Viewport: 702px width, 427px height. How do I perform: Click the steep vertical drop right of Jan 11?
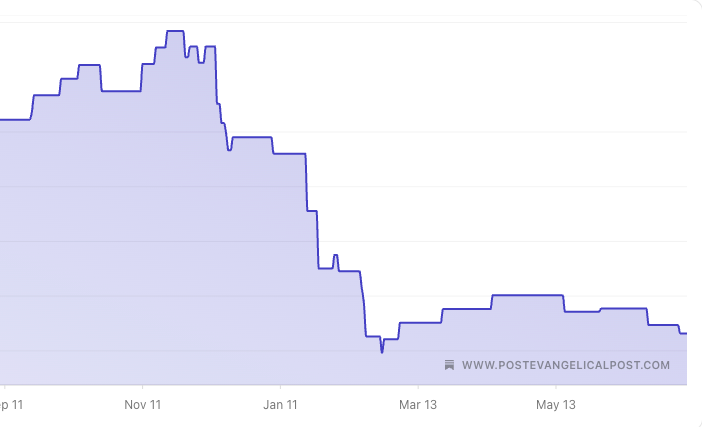coord(306,182)
